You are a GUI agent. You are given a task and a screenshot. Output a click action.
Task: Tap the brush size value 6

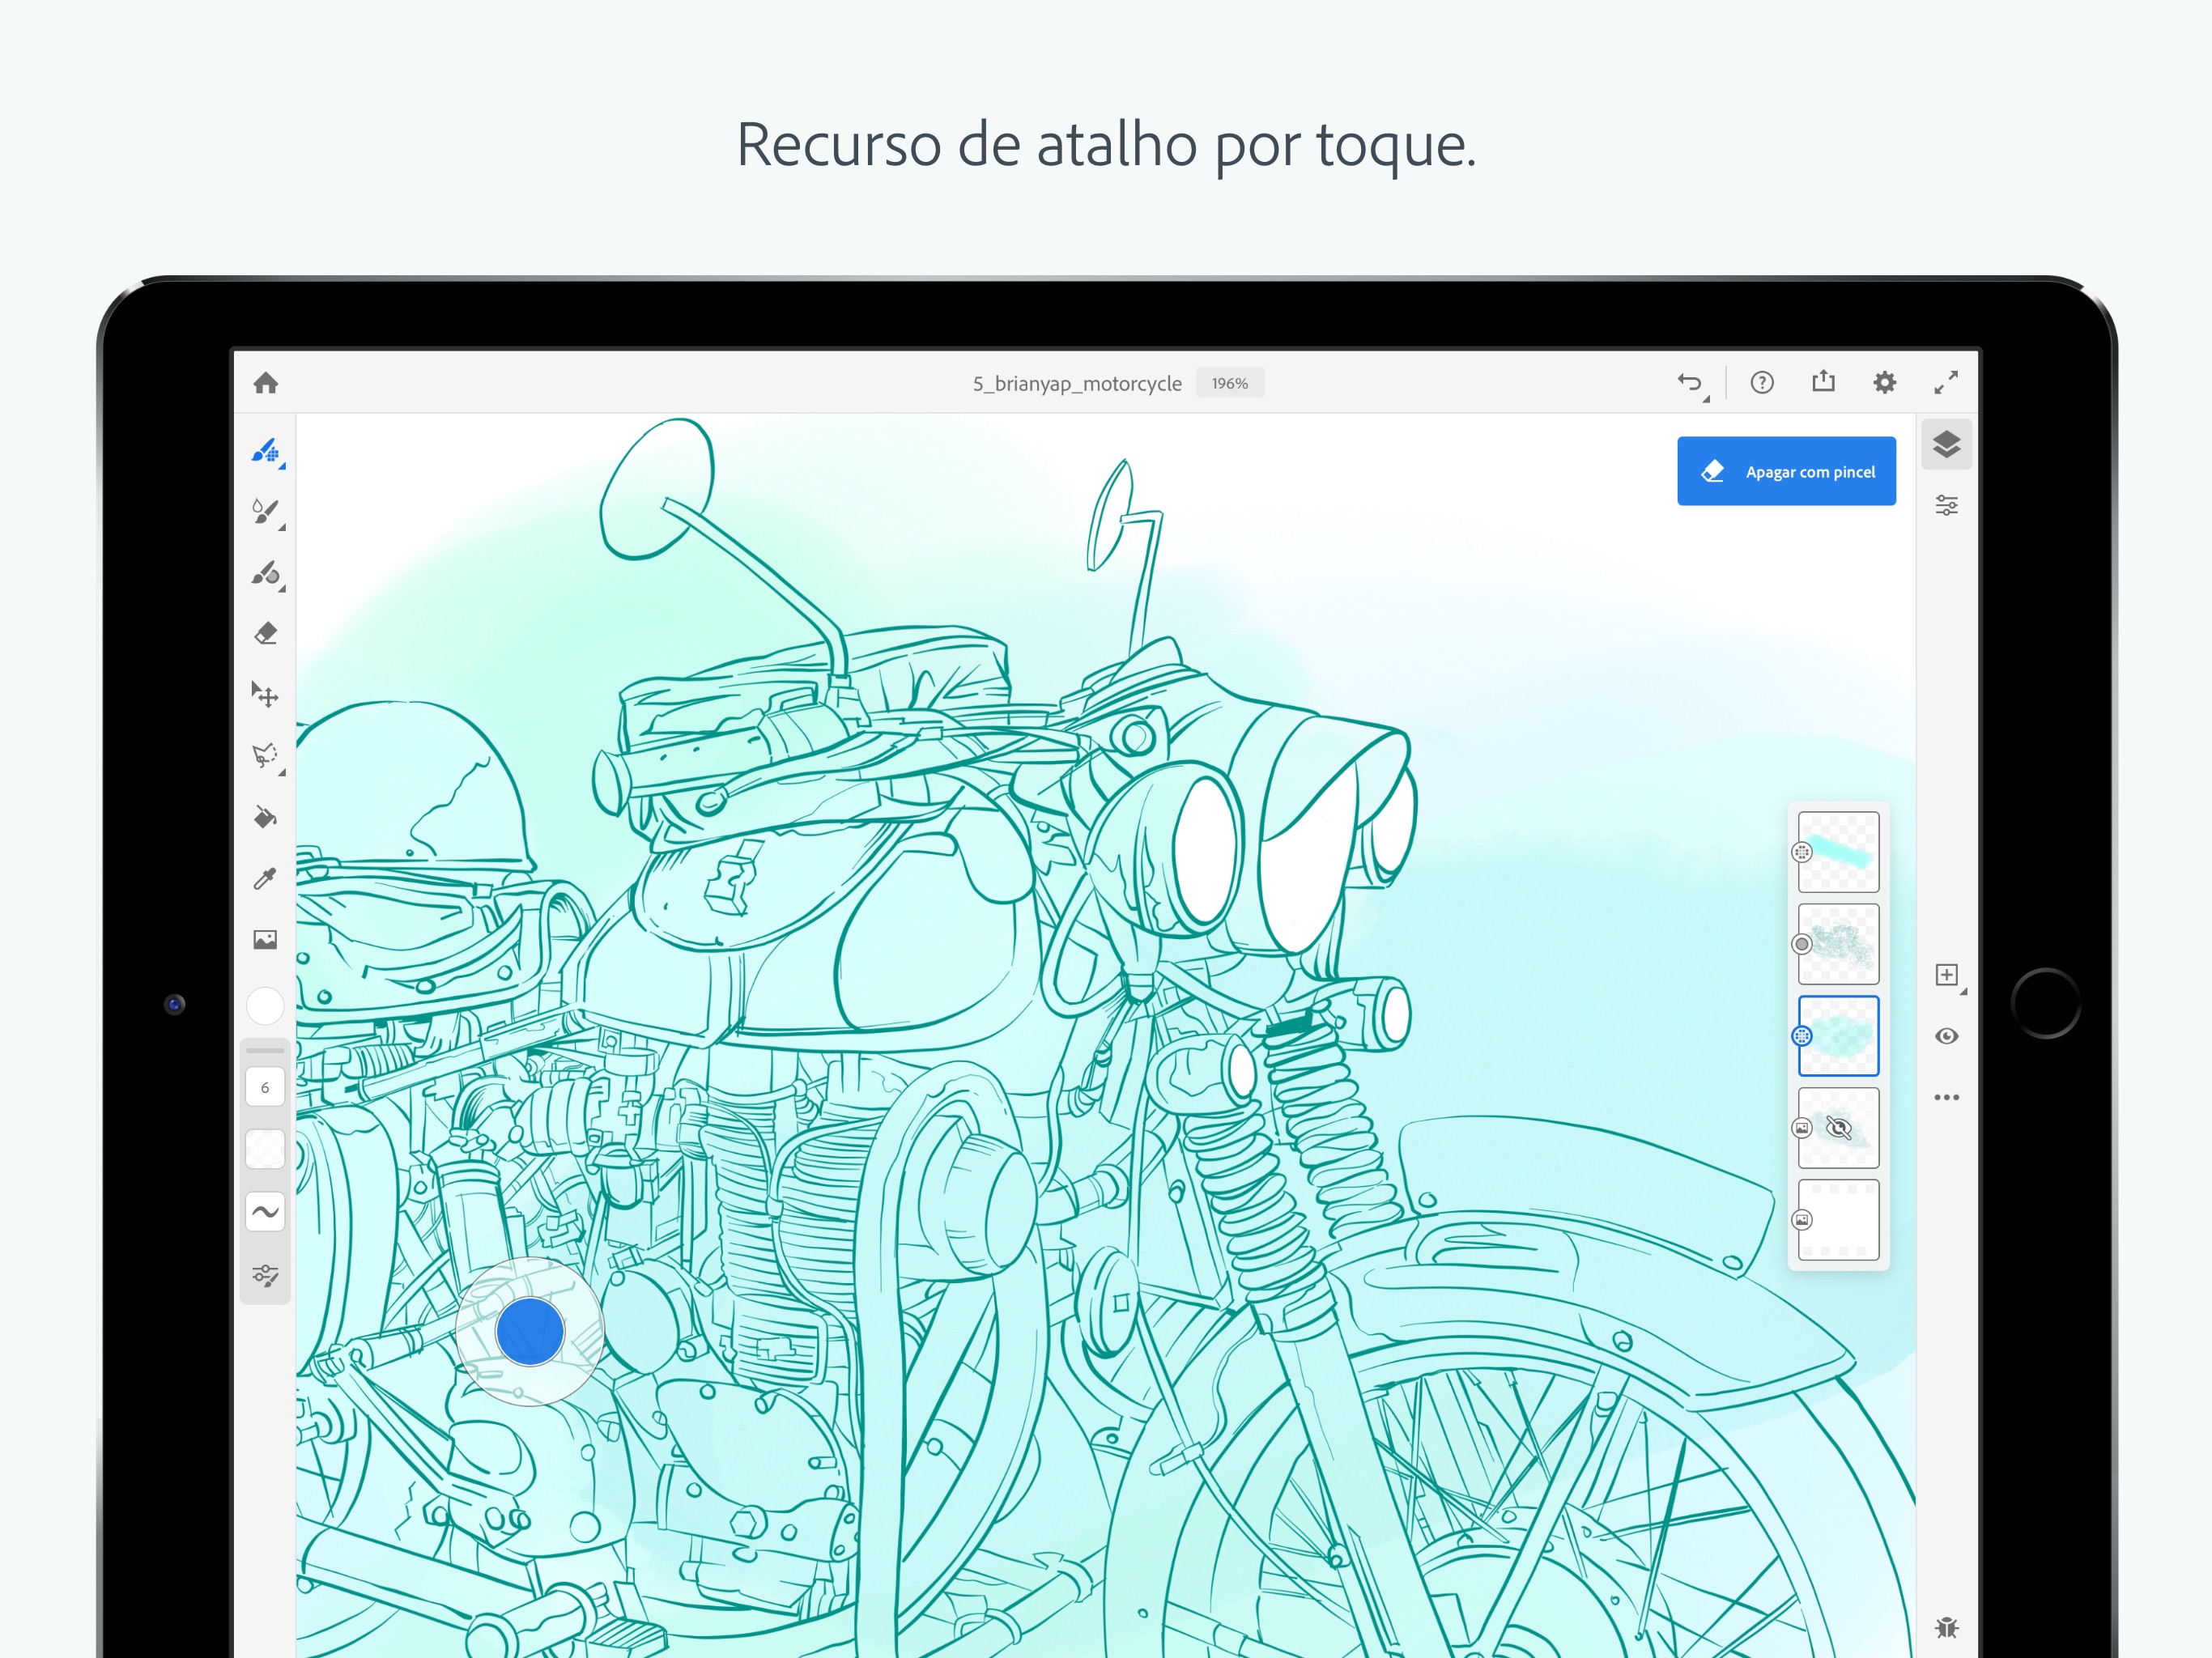[x=265, y=1088]
